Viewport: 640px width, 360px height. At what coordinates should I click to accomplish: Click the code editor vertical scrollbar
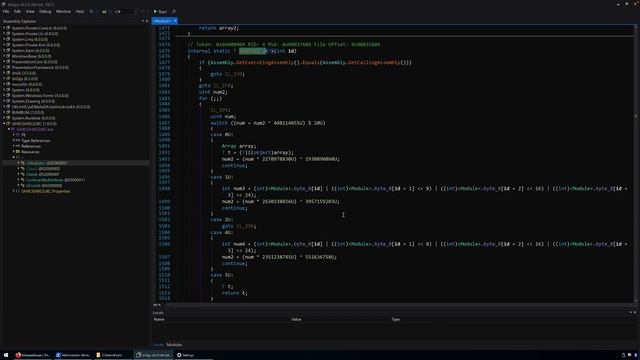tap(636, 163)
